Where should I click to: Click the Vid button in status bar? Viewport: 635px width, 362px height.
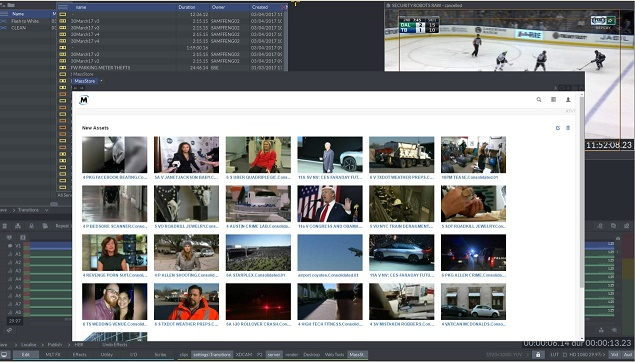point(614,355)
